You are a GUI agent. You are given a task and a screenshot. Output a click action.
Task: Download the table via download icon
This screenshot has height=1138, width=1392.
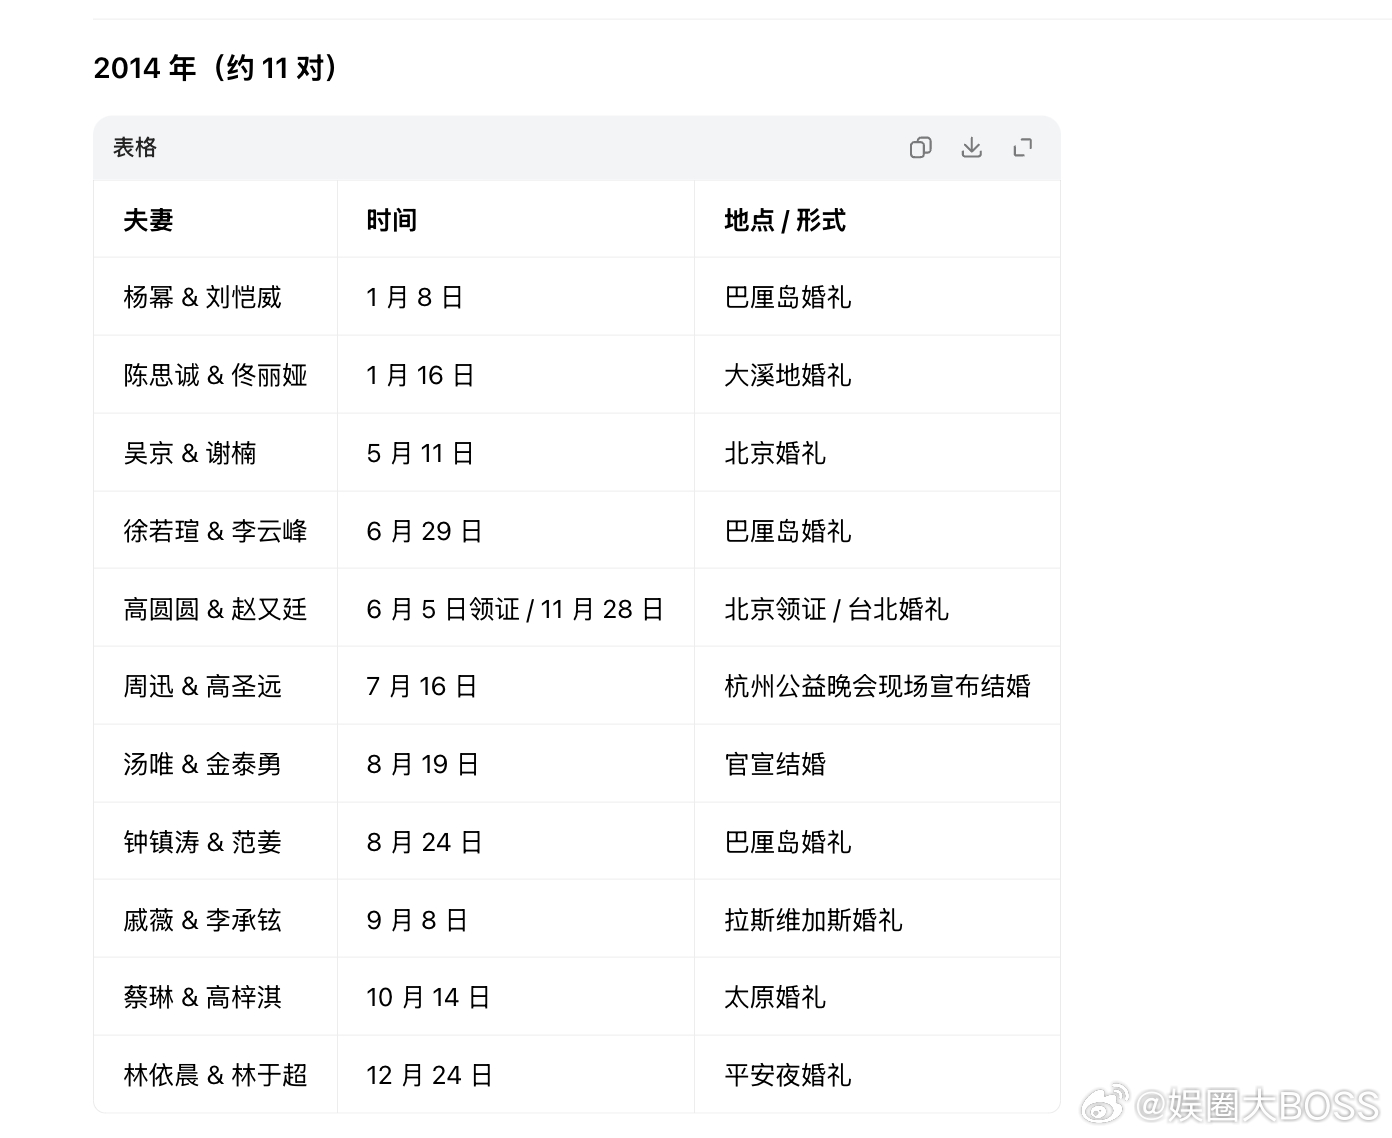(971, 148)
